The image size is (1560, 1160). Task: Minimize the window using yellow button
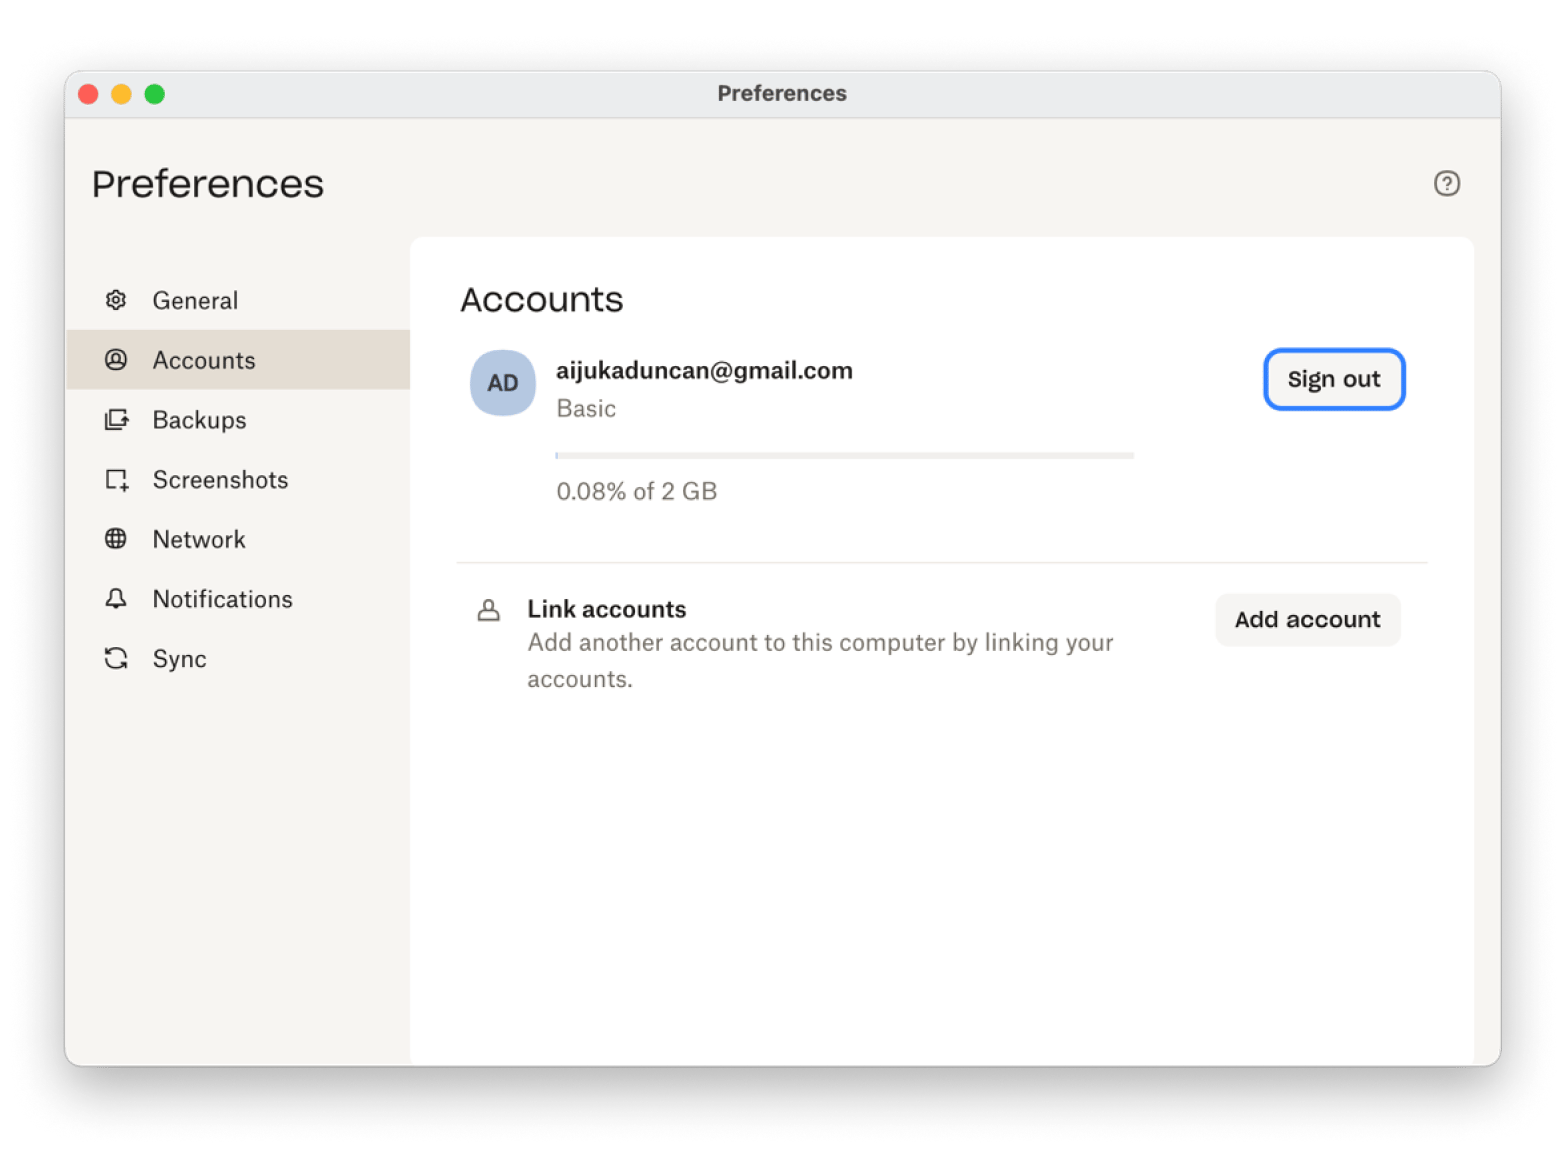[121, 94]
